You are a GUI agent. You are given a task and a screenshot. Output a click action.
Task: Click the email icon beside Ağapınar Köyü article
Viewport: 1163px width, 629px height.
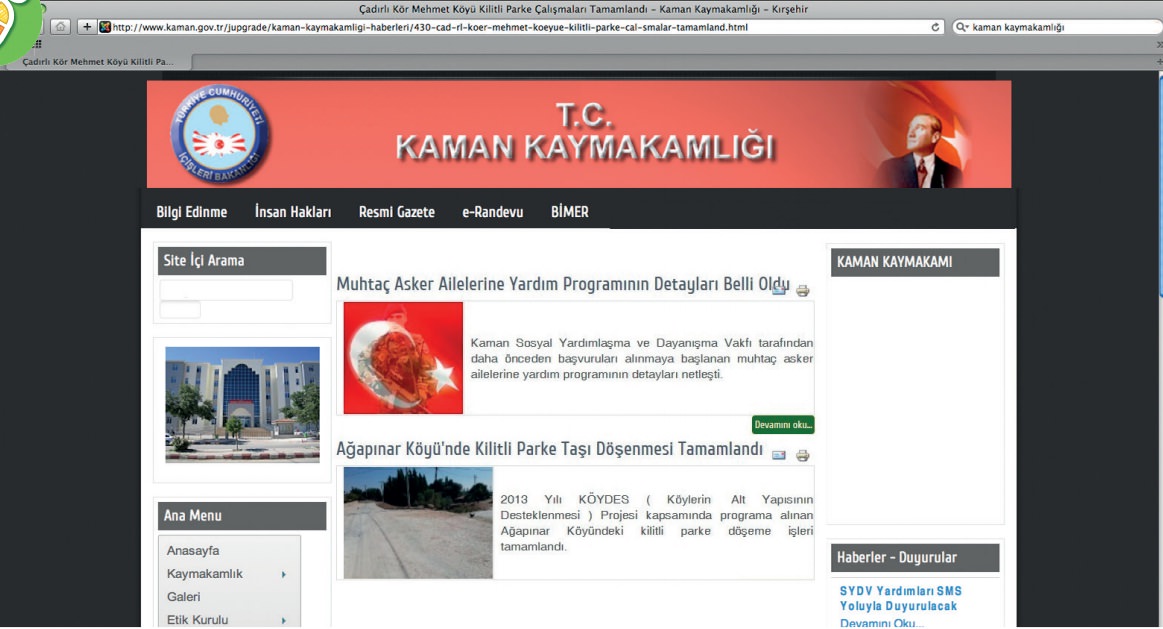click(x=779, y=455)
